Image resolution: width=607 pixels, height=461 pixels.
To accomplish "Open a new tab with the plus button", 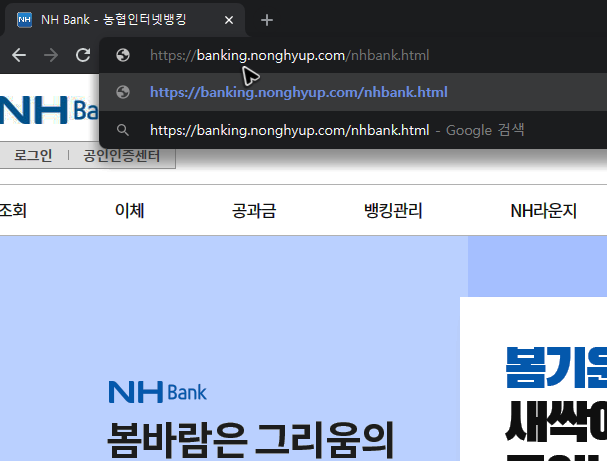I will 267,20.
